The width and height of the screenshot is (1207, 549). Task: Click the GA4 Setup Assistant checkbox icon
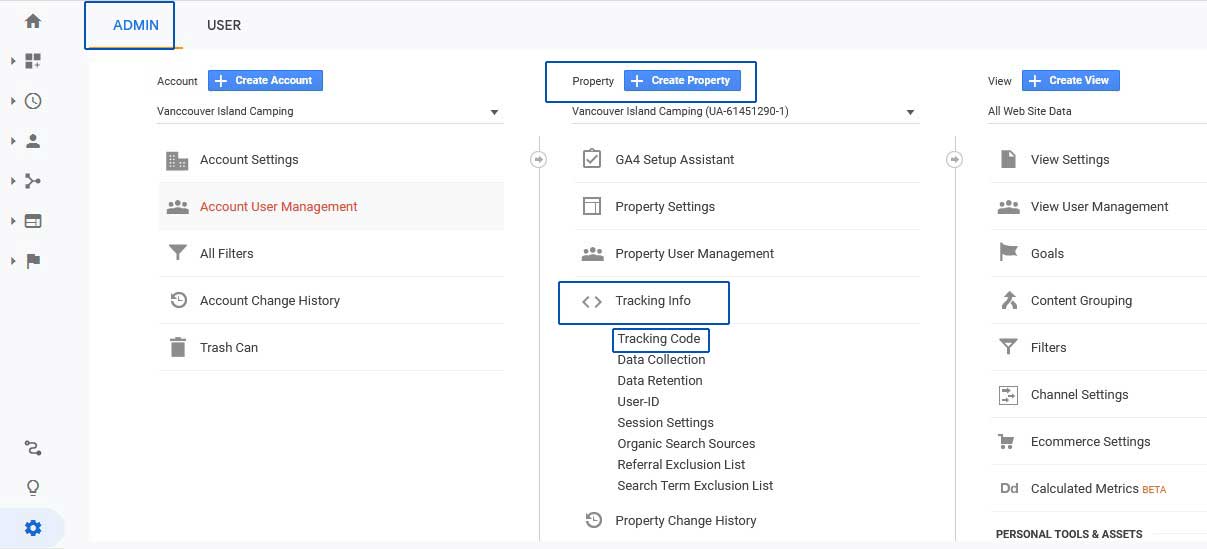tap(592, 160)
